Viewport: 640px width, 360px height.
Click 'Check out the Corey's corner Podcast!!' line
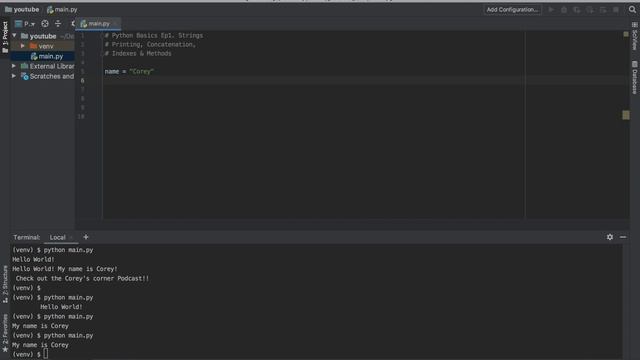point(82,278)
